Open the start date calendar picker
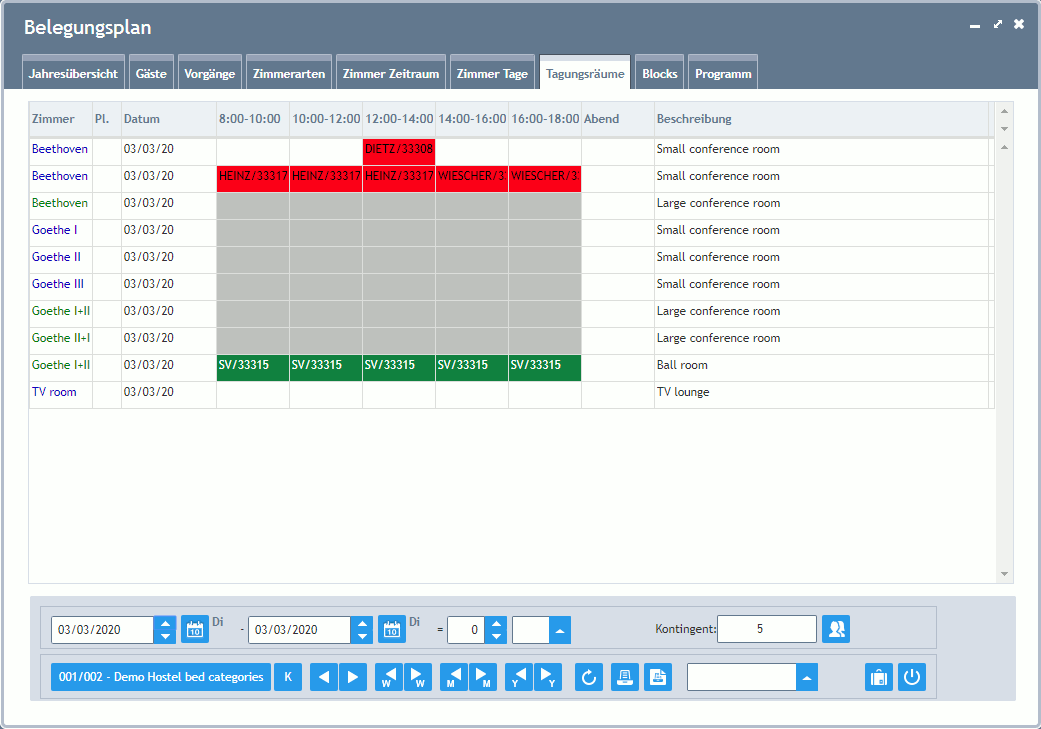Image resolution: width=1041 pixels, height=729 pixels. coord(195,629)
